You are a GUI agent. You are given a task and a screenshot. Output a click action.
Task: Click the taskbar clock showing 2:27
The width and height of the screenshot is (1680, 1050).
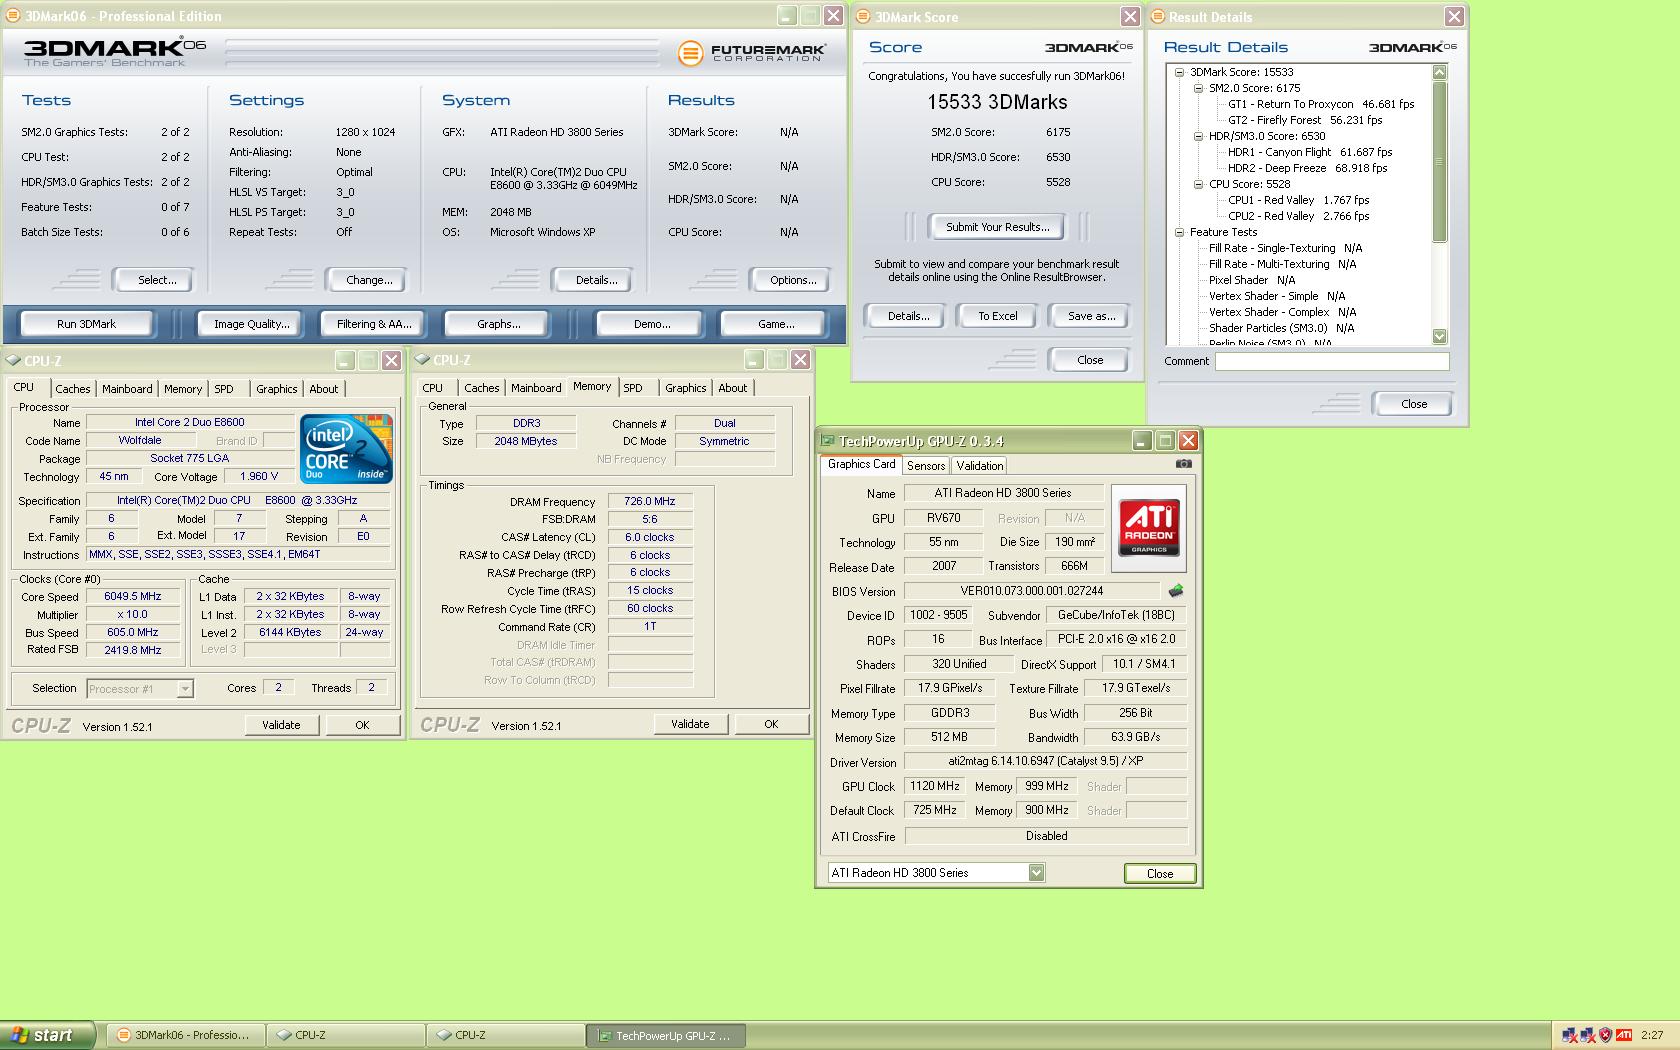pos(1652,1035)
